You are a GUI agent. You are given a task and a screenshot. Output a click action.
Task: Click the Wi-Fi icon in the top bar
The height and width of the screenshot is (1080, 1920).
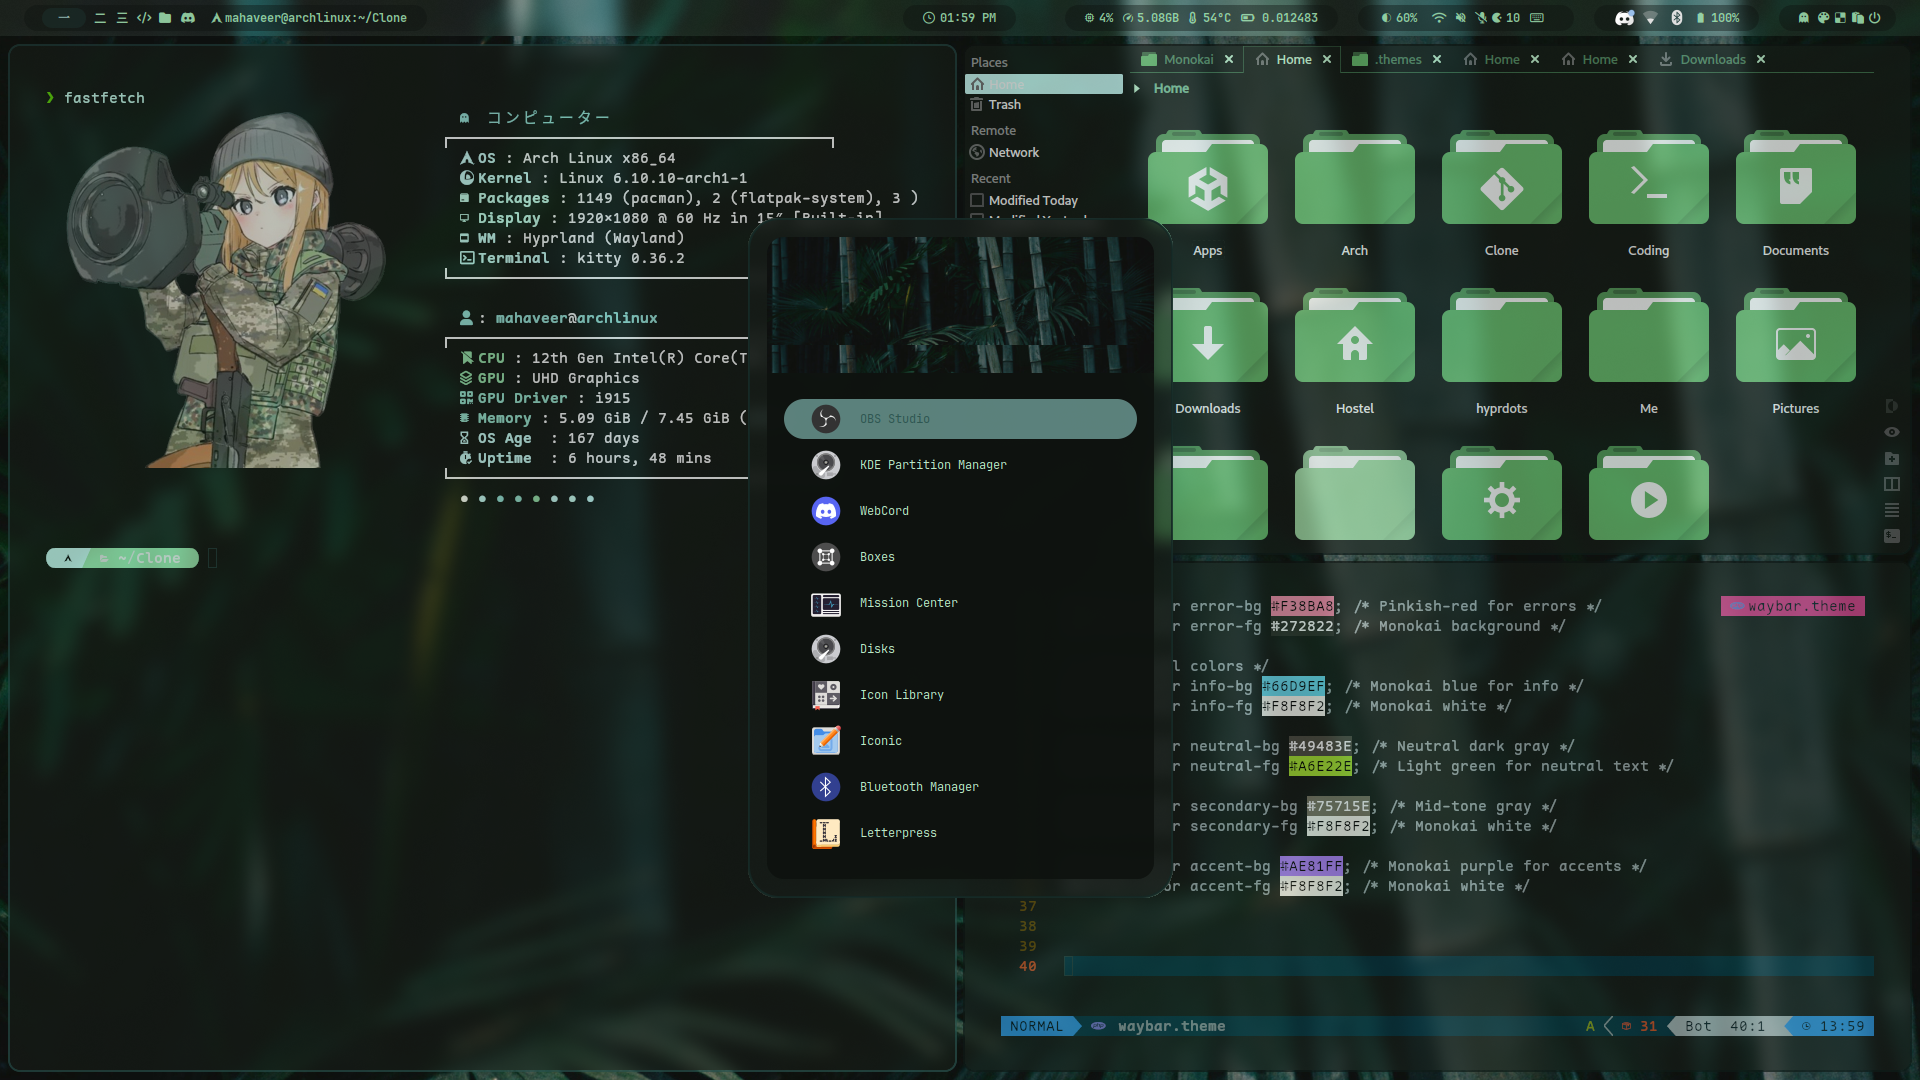pos(1439,18)
